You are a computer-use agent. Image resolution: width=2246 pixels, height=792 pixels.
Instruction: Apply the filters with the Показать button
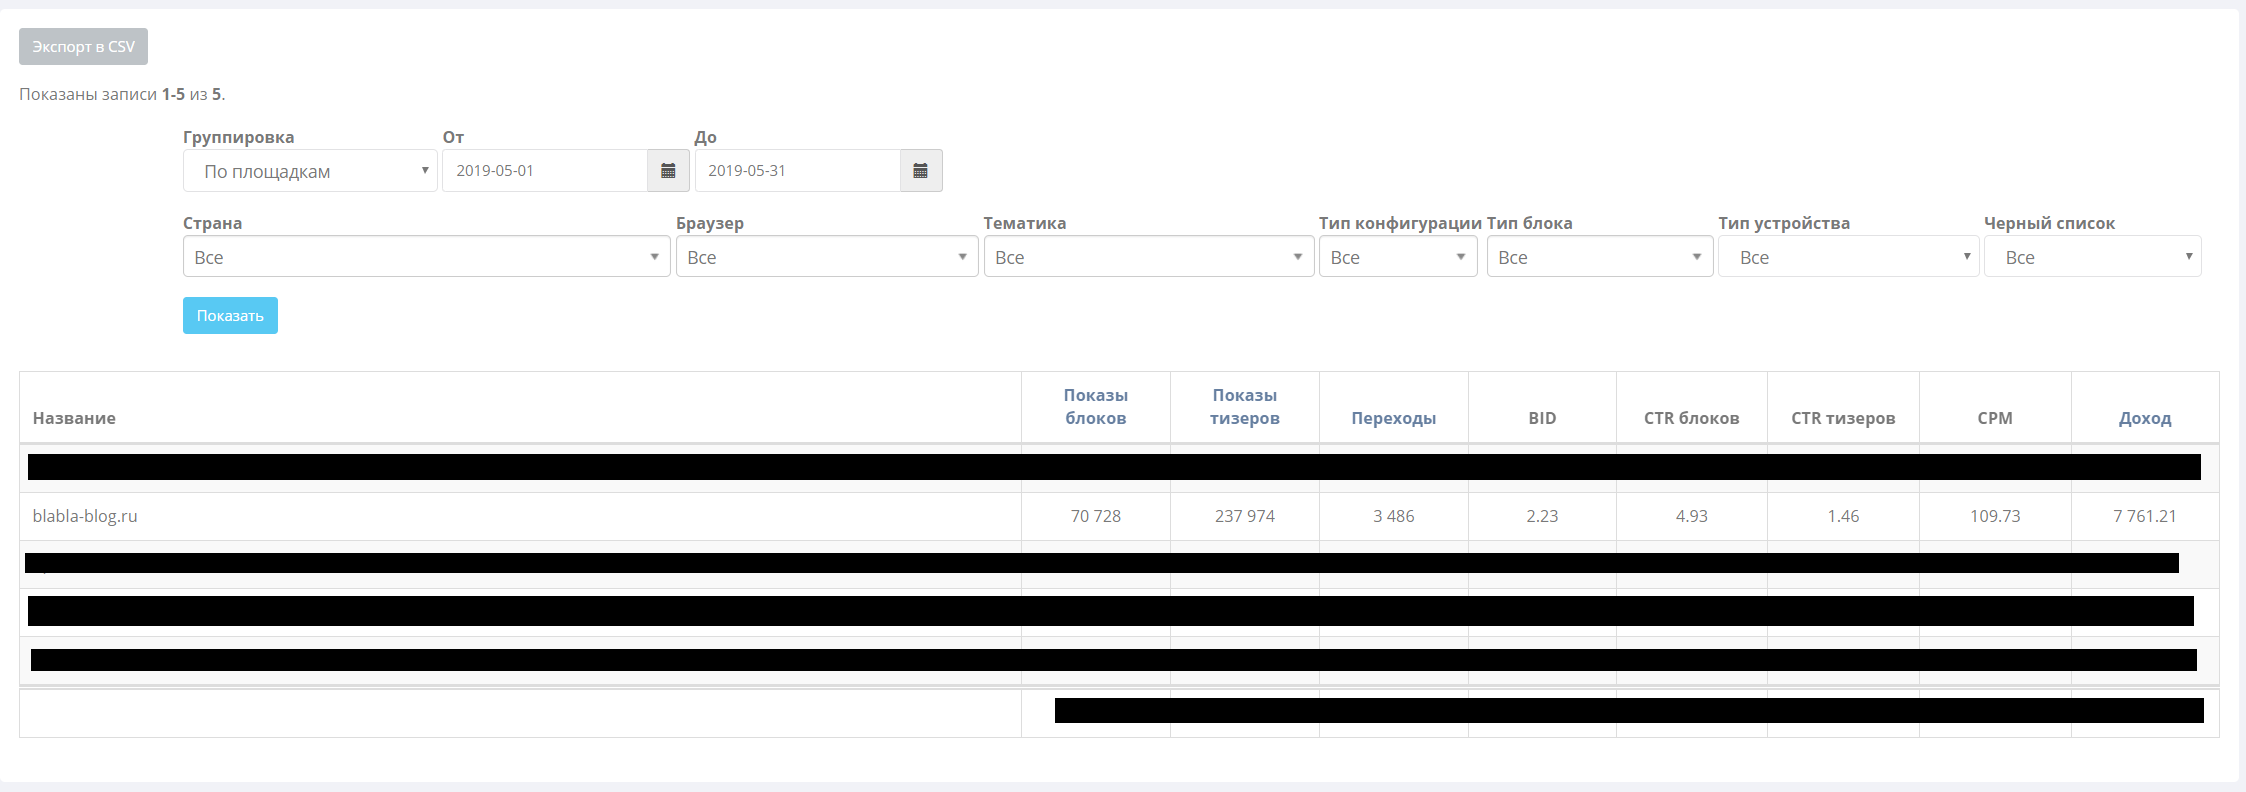click(x=230, y=316)
